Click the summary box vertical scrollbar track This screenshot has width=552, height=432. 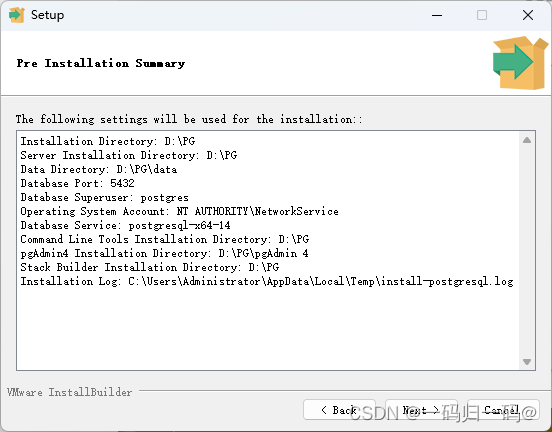tap(527, 251)
